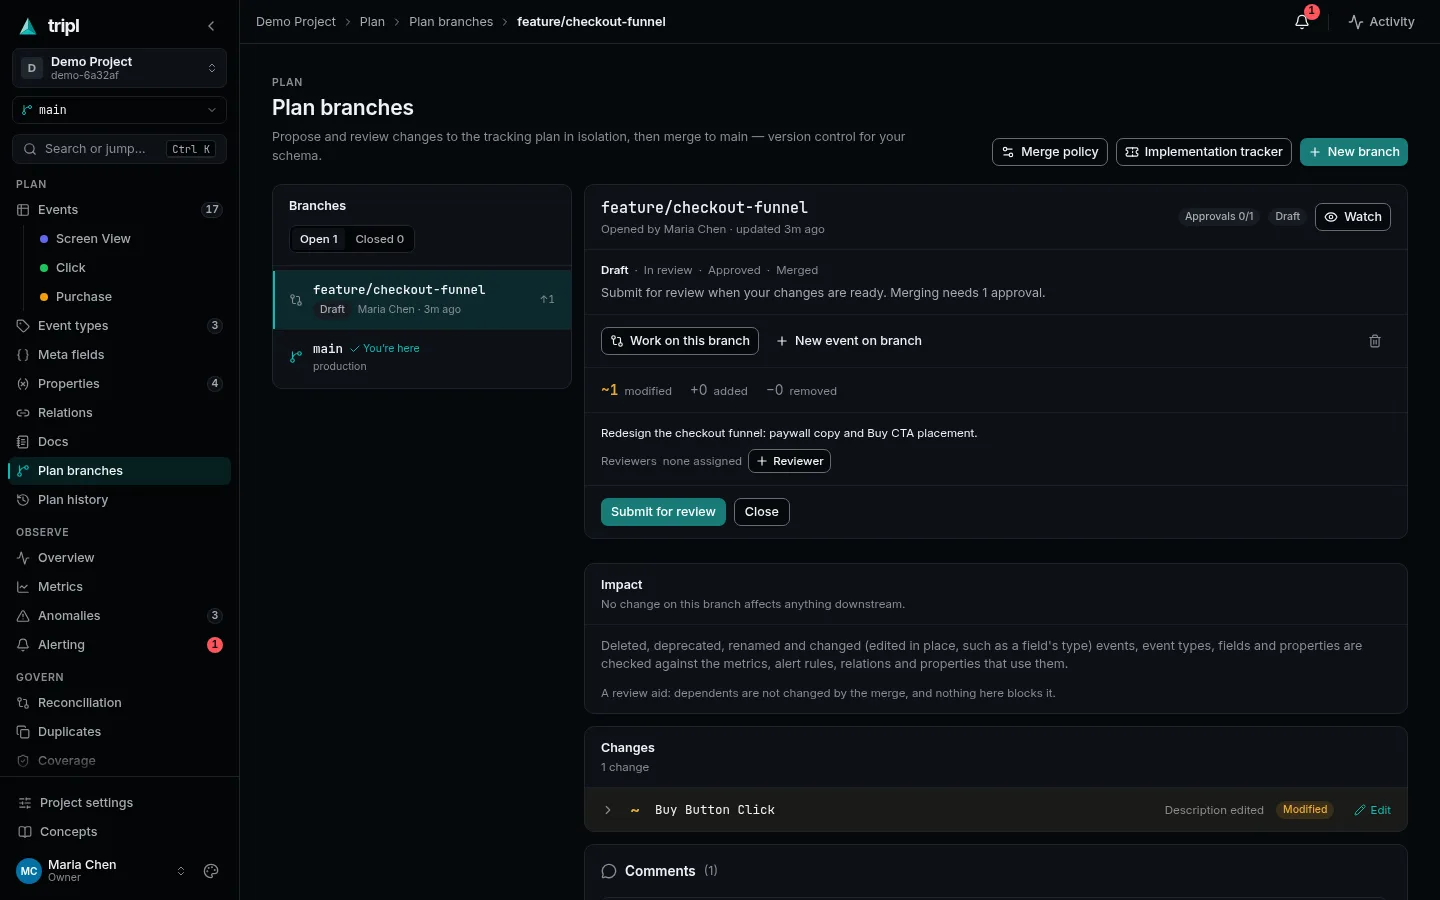Switch to the Open 1 branches tab
This screenshot has width=1440, height=900.
tap(319, 239)
